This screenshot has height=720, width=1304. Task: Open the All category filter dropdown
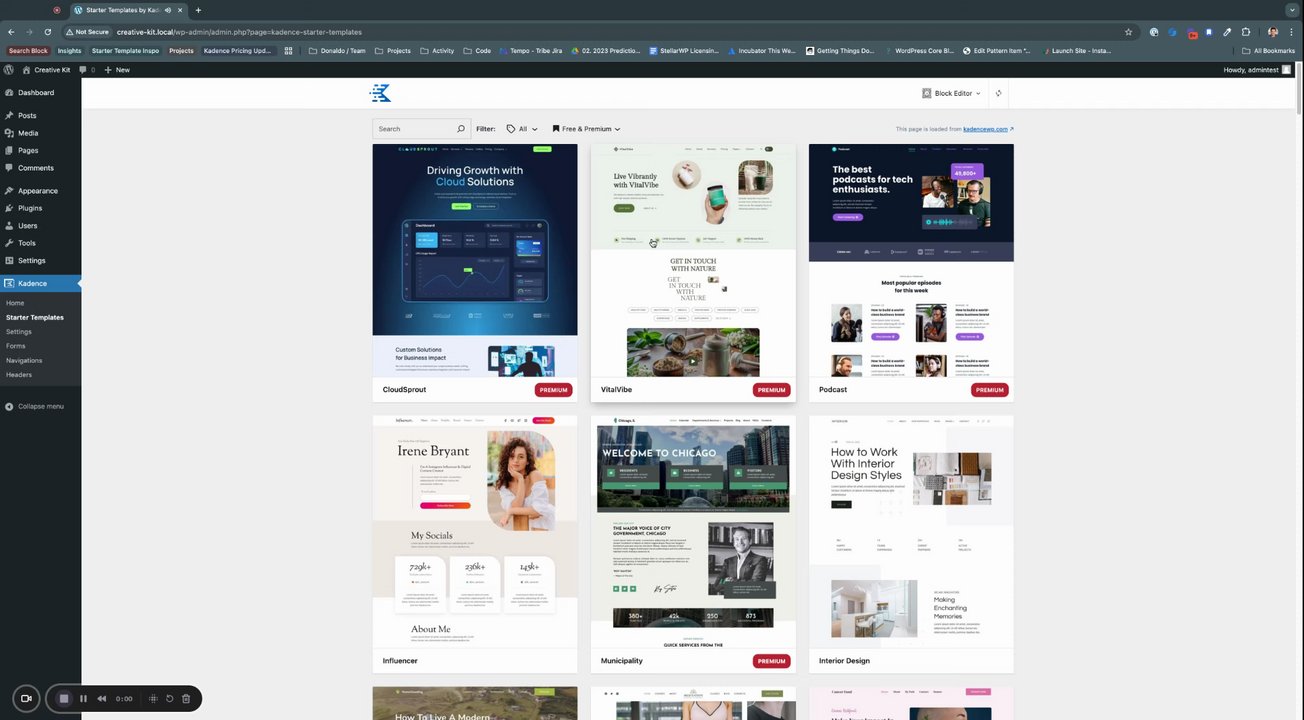point(522,129)
